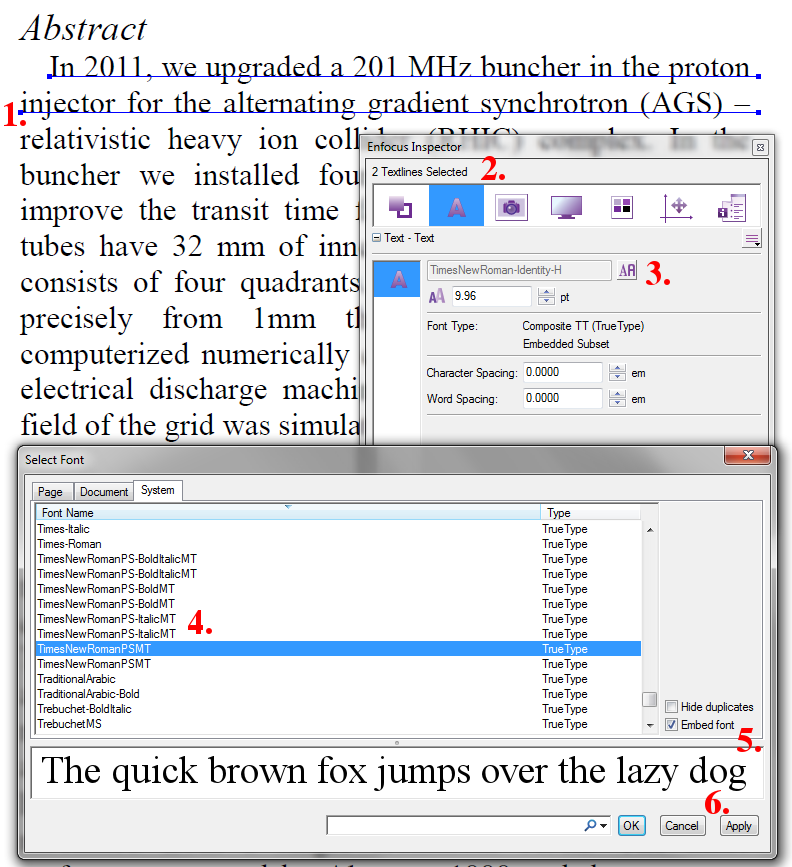Click the font list scrollbar thumb

point(649,699)
